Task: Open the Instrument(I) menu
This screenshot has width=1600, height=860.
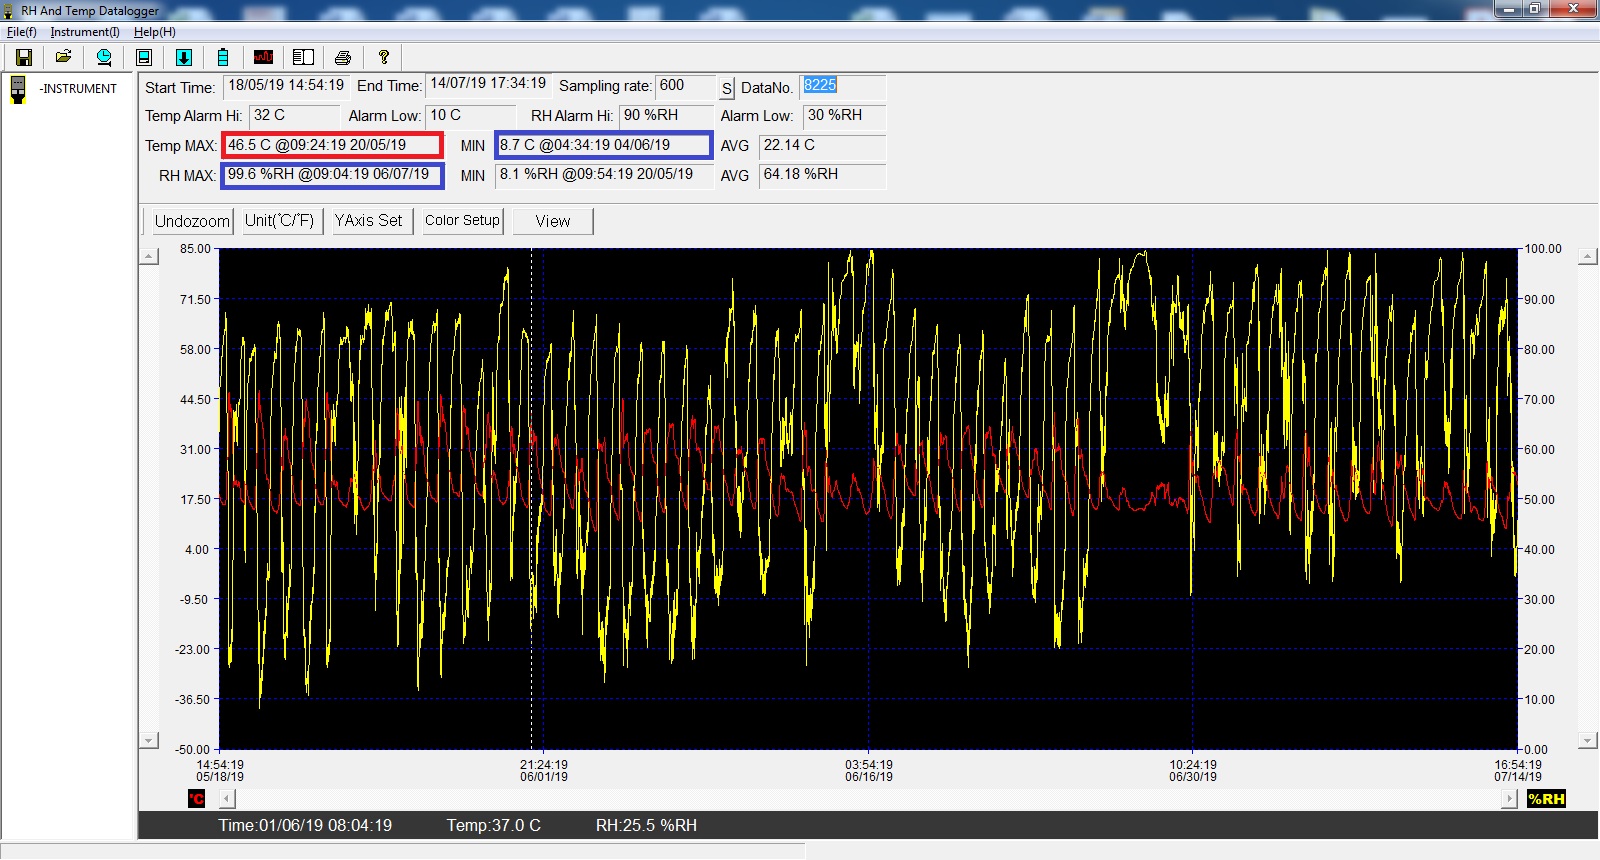Action: (x=85, y=32)
